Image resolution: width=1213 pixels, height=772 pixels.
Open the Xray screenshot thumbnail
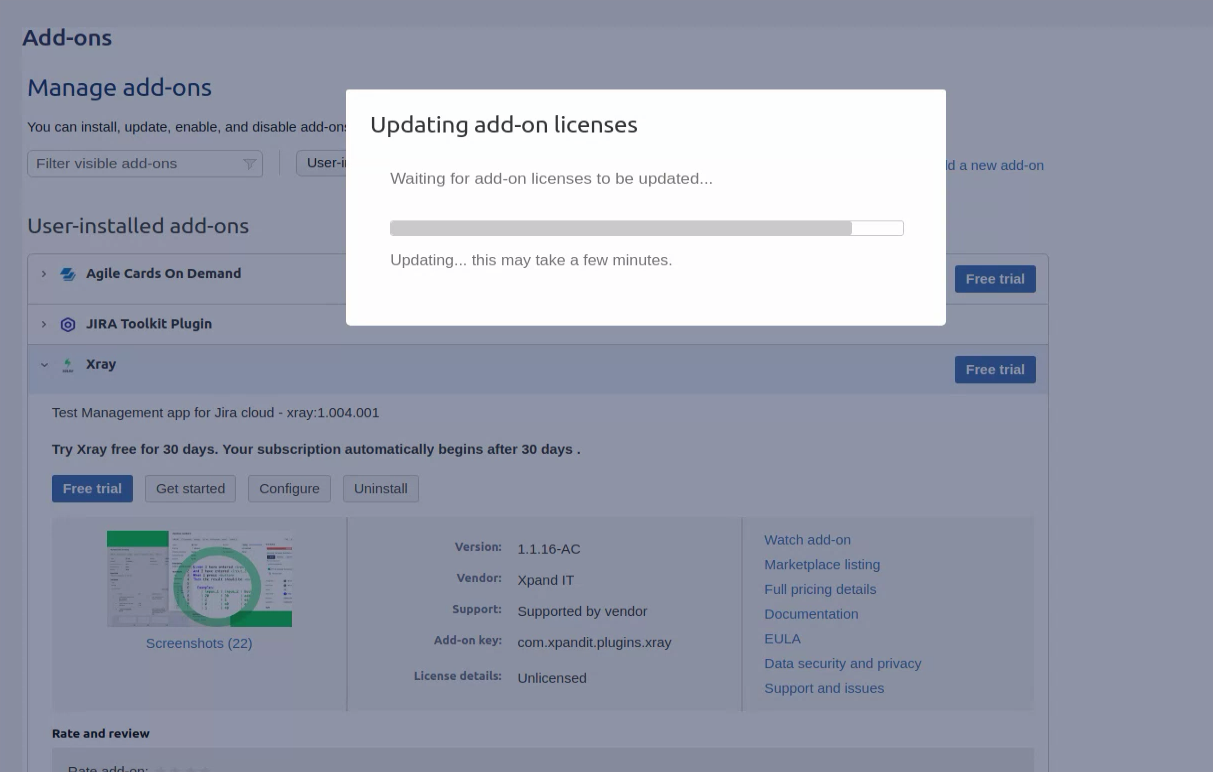tap(199, 579)
